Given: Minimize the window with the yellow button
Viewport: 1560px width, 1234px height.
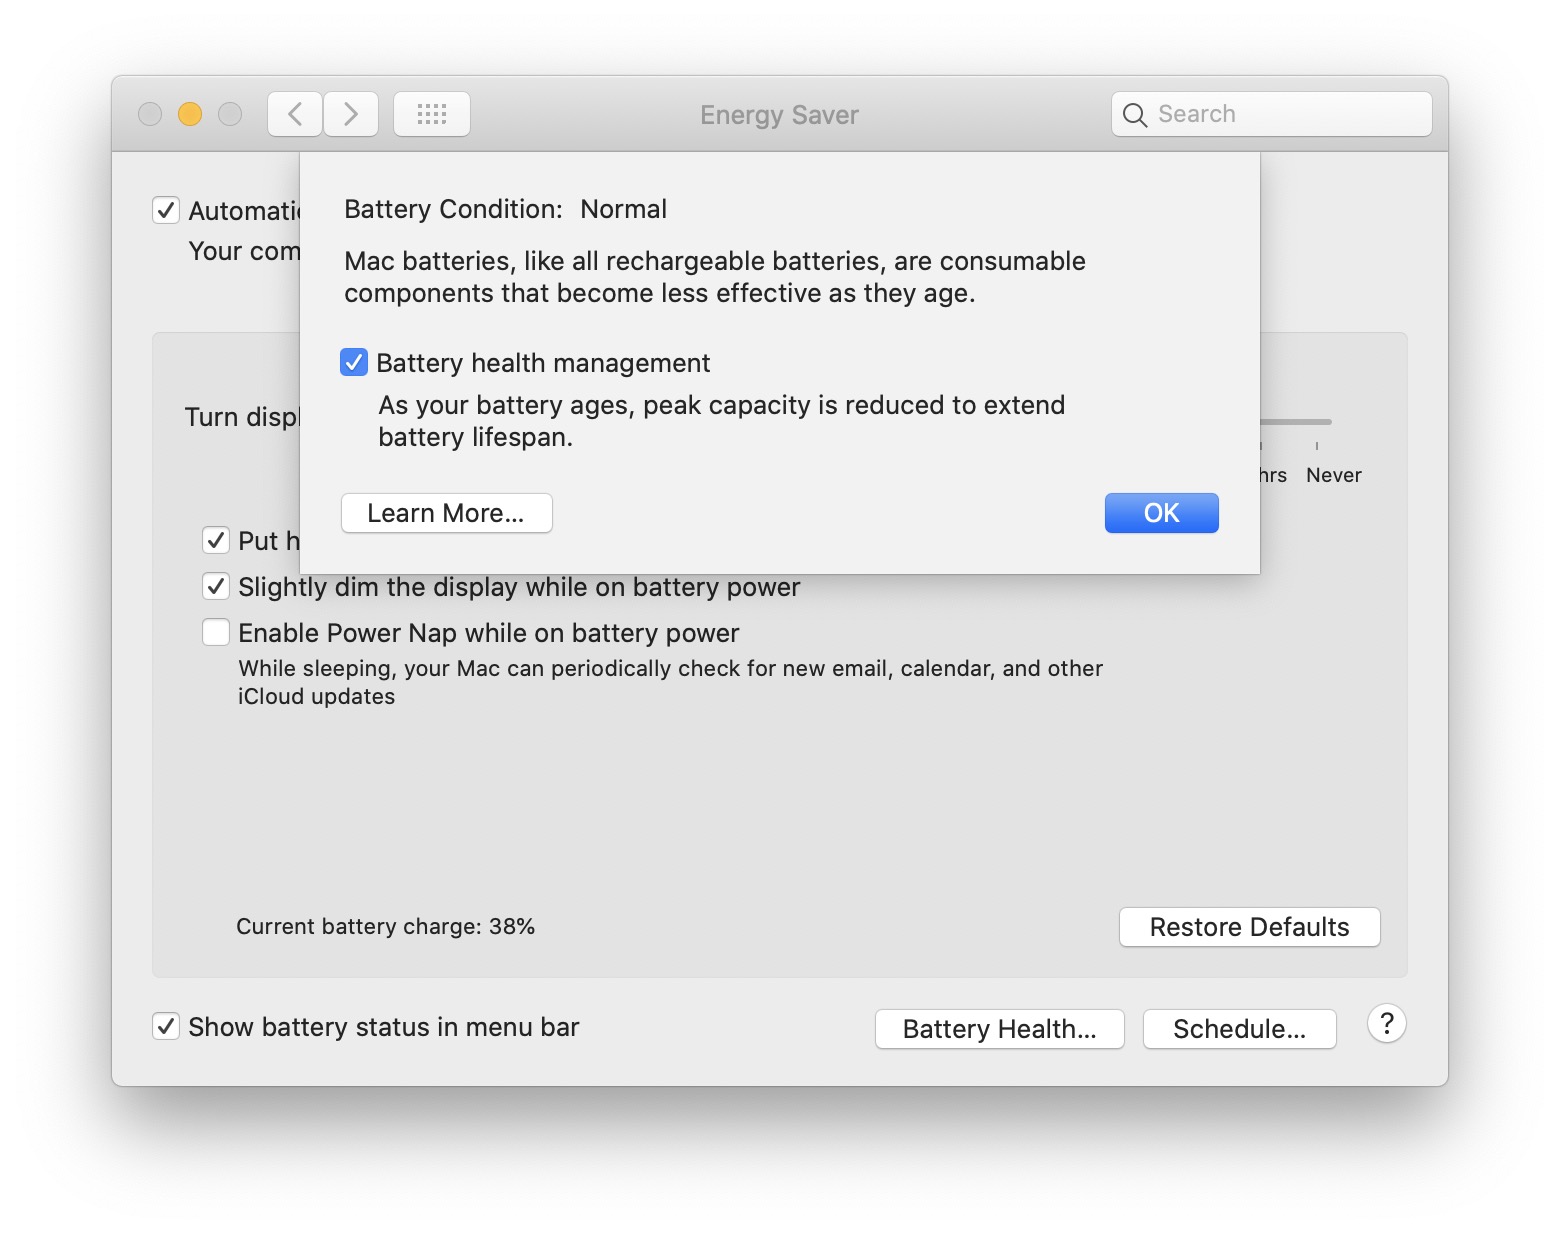Looking at the screenshot, I should [x=190, y=114].
